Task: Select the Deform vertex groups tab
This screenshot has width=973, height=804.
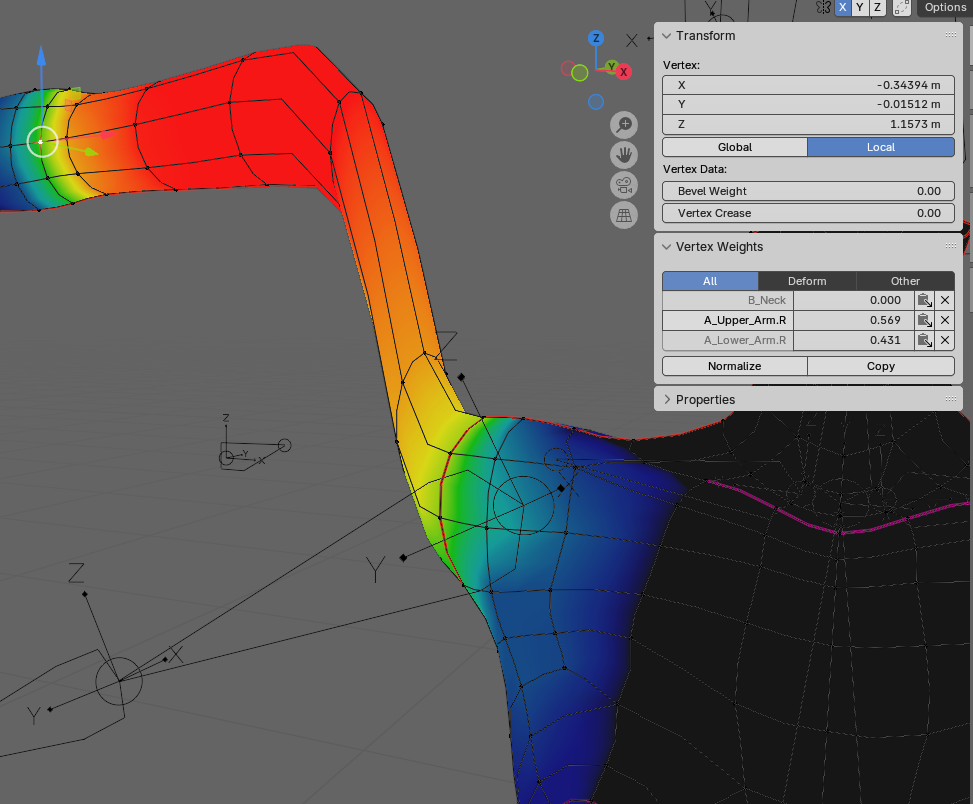Action: click(807, 281)
